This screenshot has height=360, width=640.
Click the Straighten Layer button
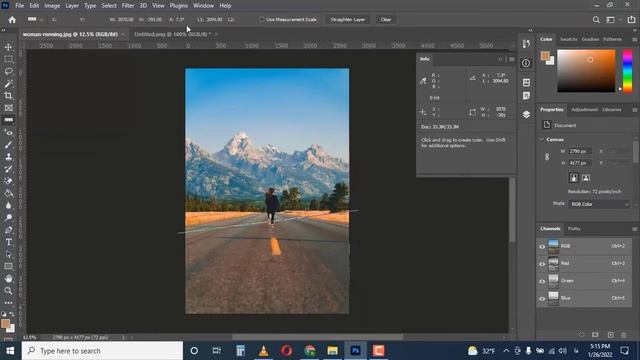[348, 20]
